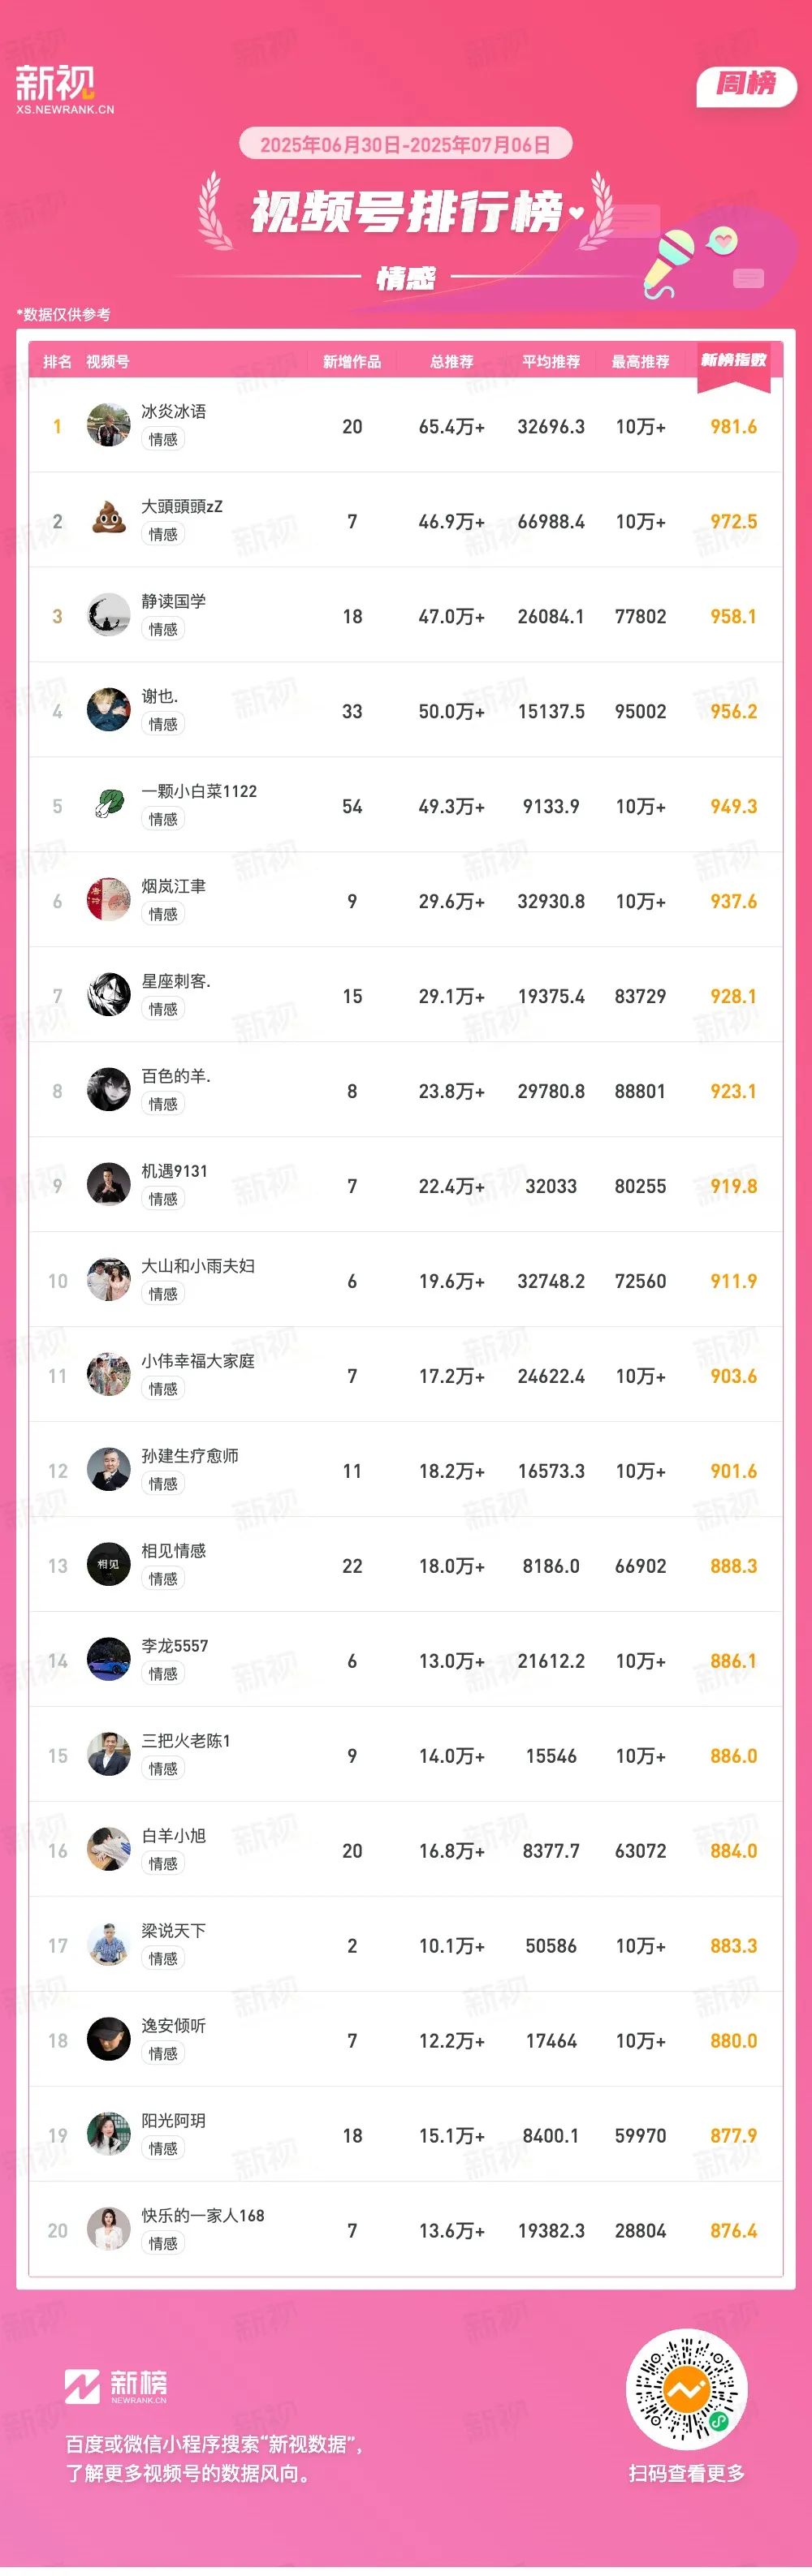Viewport: 812px width, 2576px height.
Task: Open account name 冰炎冰语
Action: coord(174,412)
